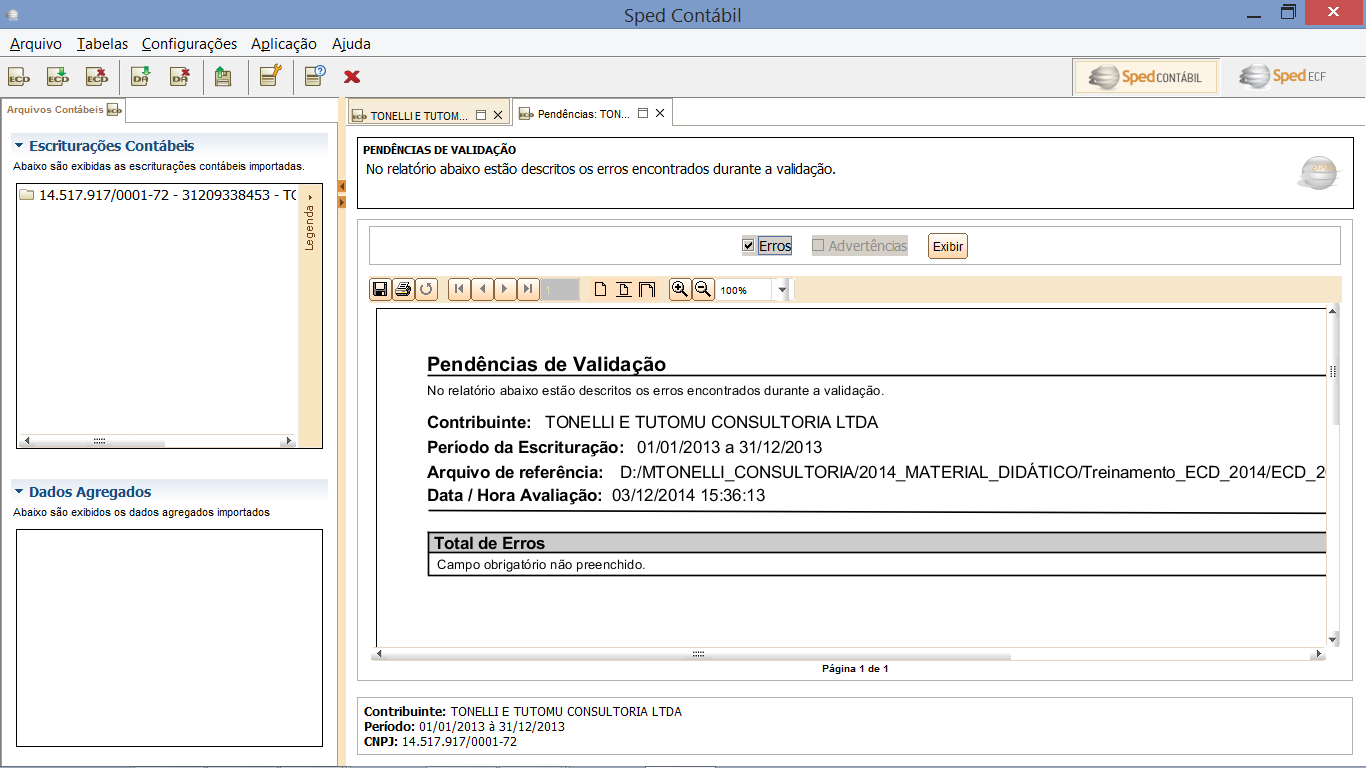The height and width of the screenshot is (768, 1366).
Task: Click the 'Pendências de Validação' report heading
Action: pyautogui.click(x=547, y=364)
